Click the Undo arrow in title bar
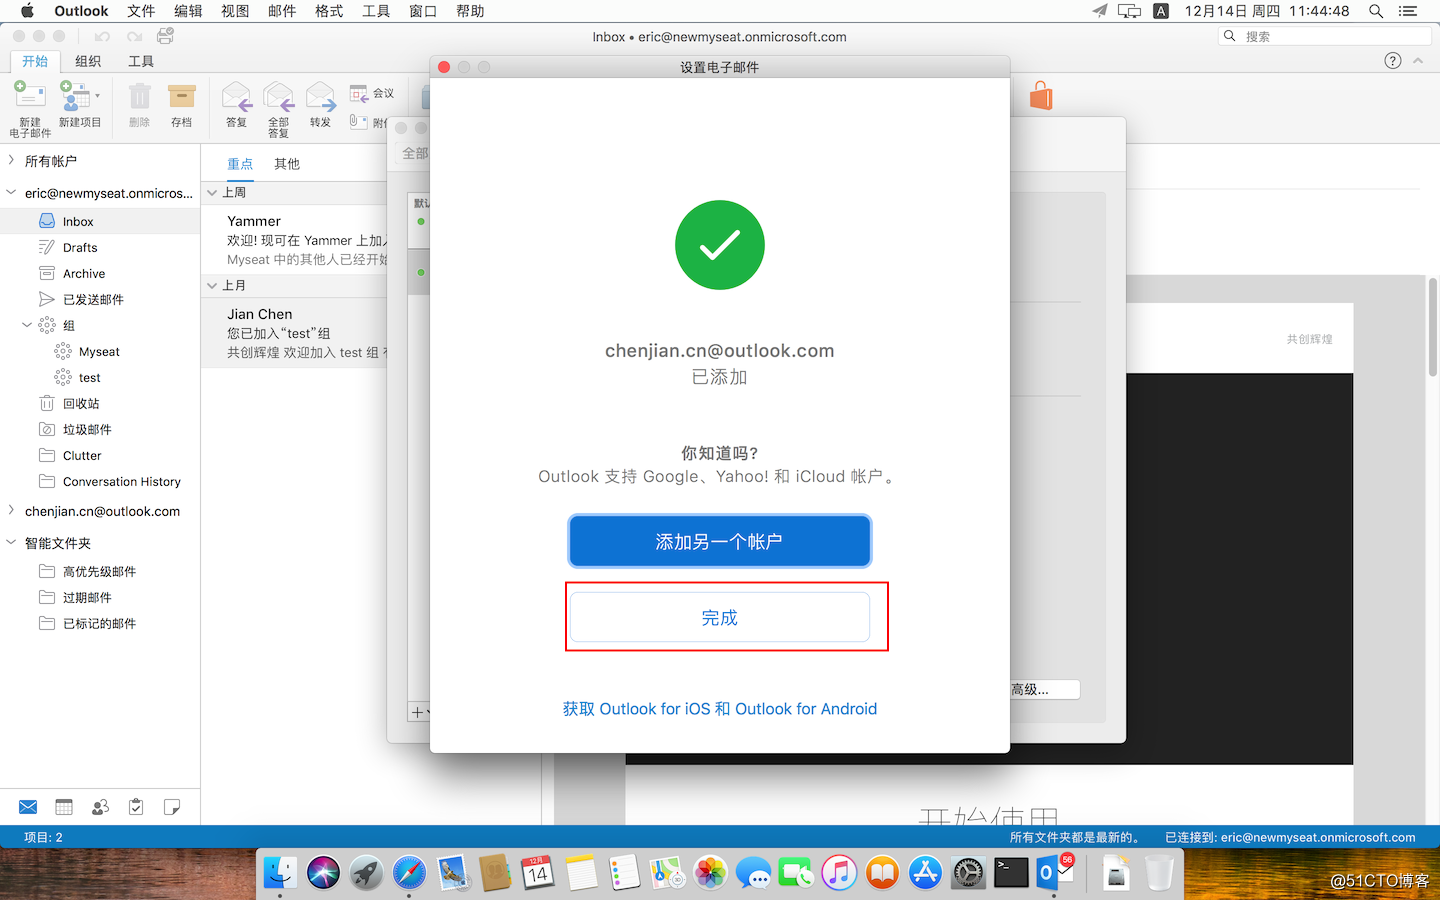 pyautogui.click(x=102, y=36)
